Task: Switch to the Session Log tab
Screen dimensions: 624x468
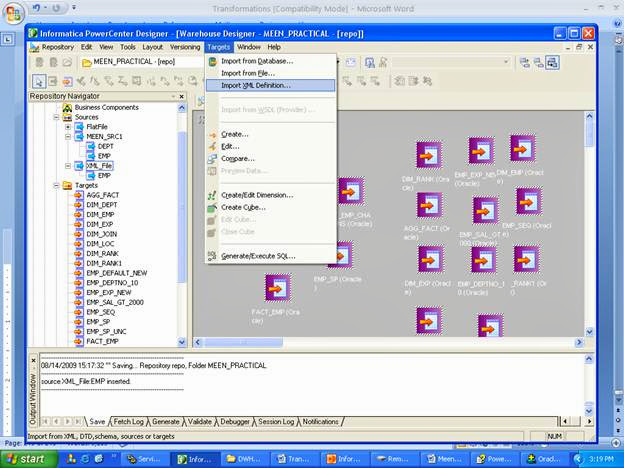Action: tap(276, 421)
